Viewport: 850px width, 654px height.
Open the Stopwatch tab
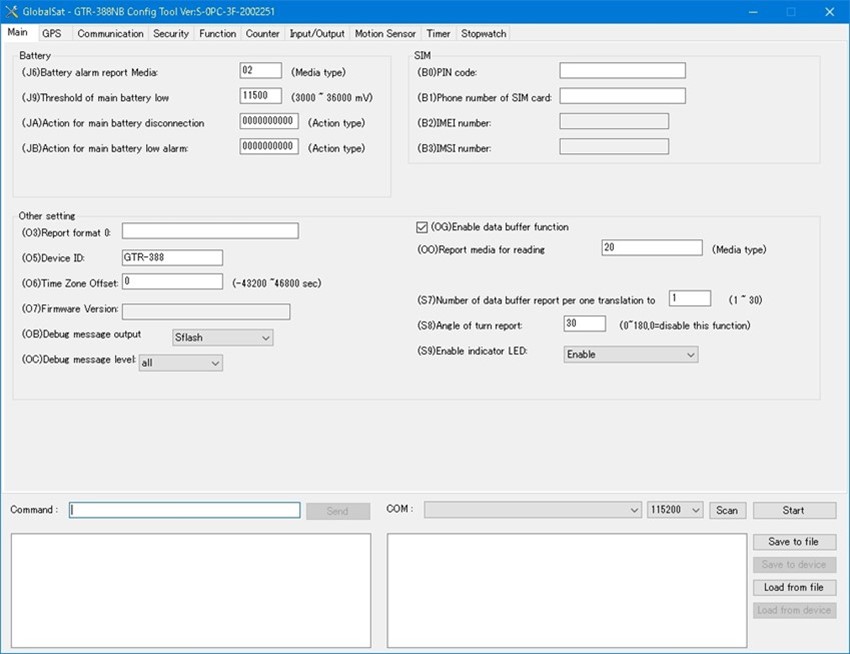tap(484, 34)
